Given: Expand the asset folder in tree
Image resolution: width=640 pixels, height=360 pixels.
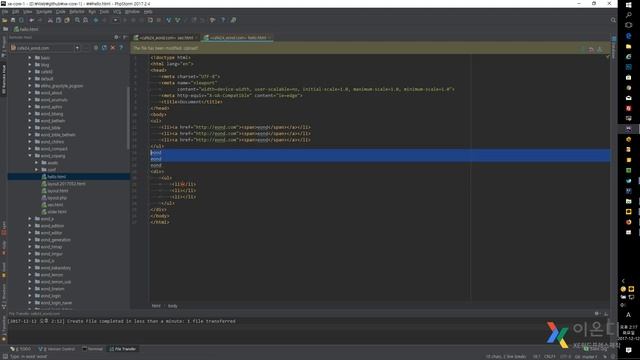Looking at the screenshot, I should tap(37, 162).
